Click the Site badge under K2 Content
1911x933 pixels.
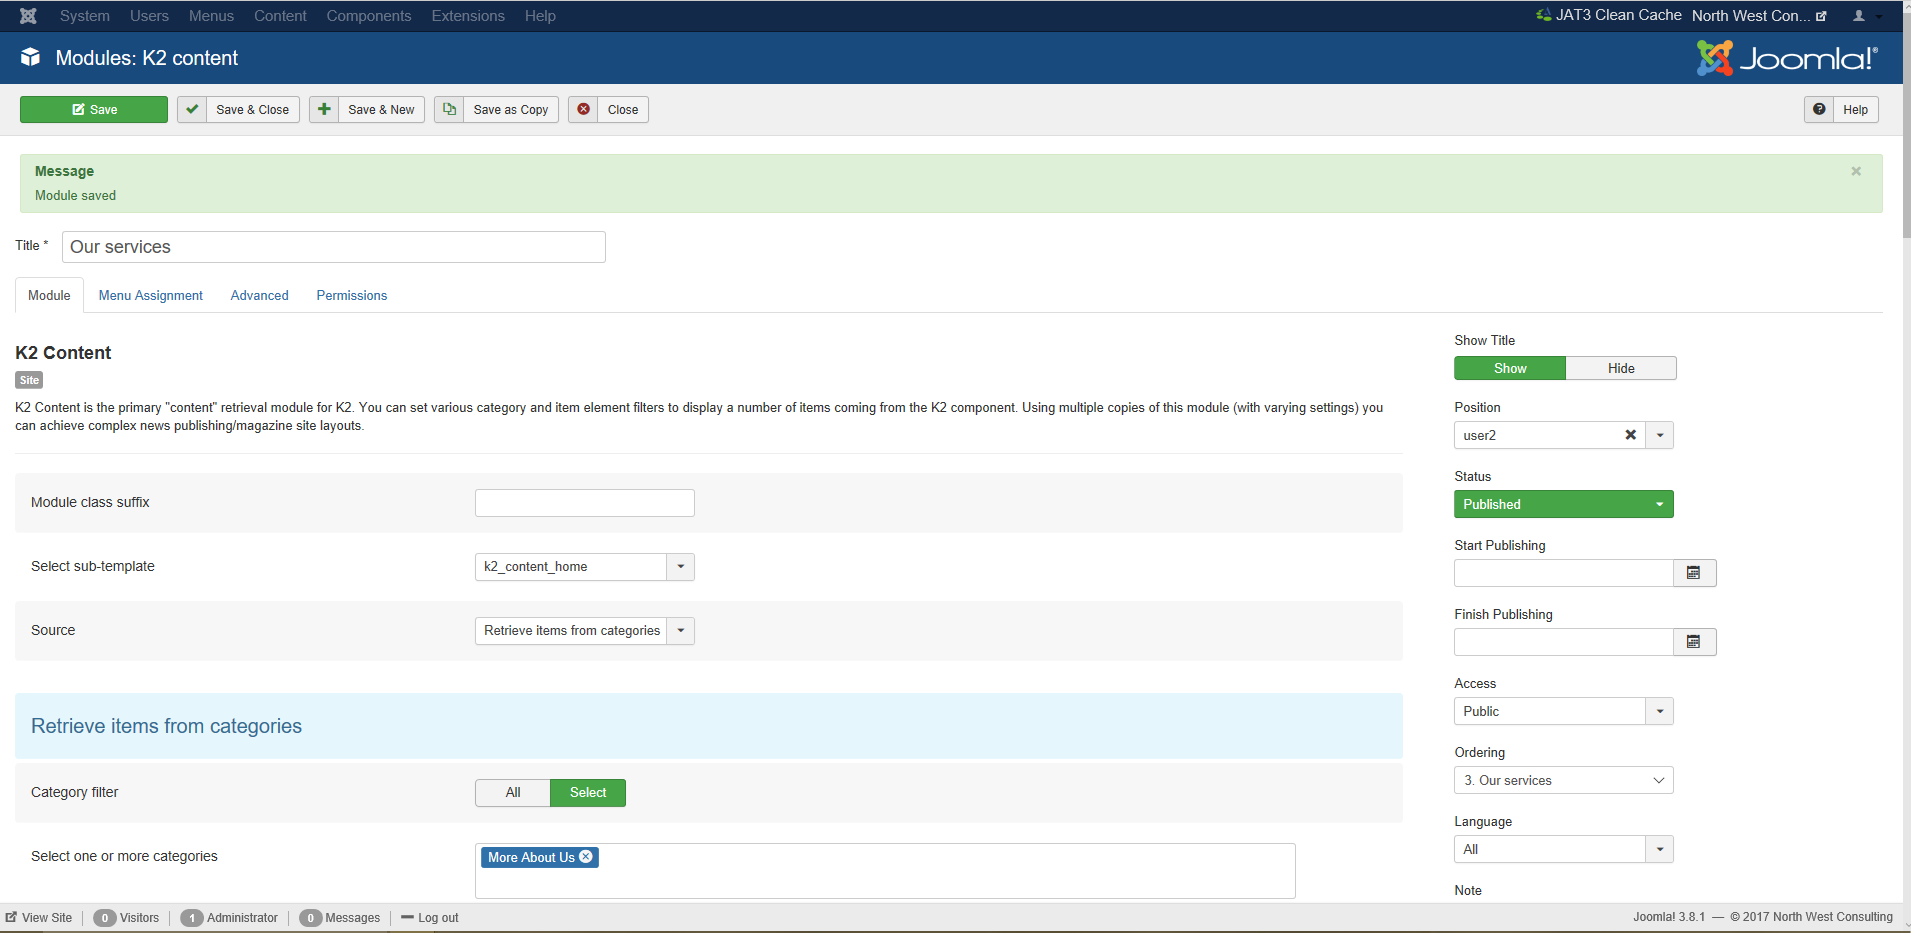[29, 380]
